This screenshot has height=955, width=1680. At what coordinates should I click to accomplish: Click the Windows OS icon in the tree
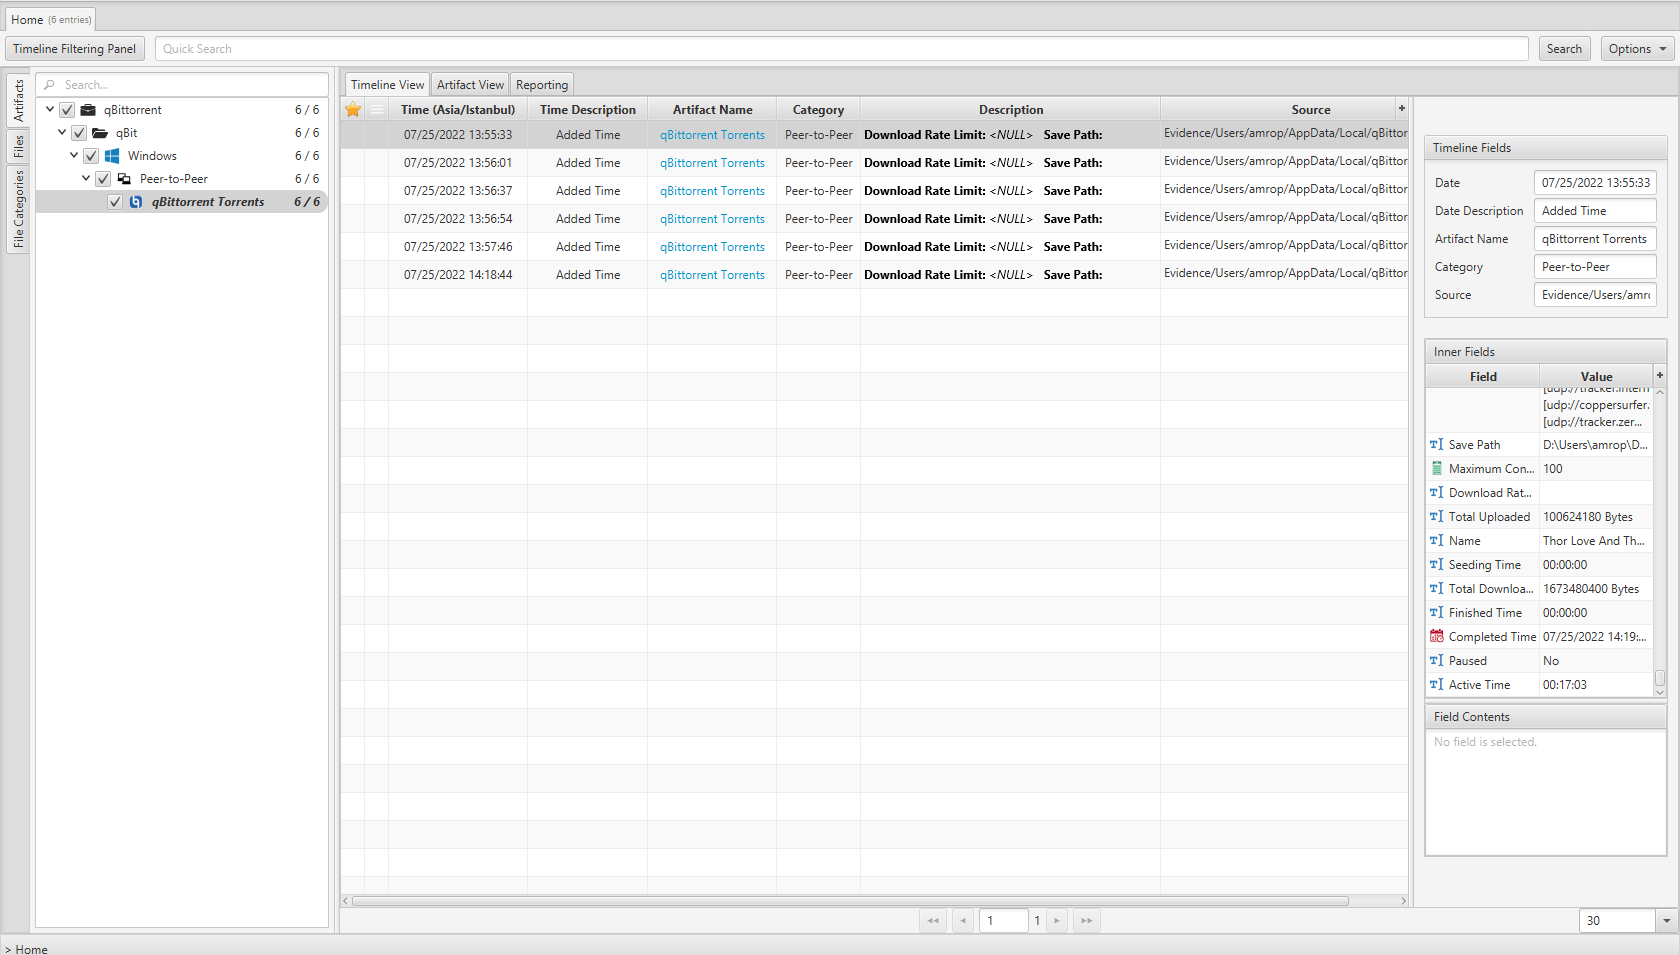[111, 155]
